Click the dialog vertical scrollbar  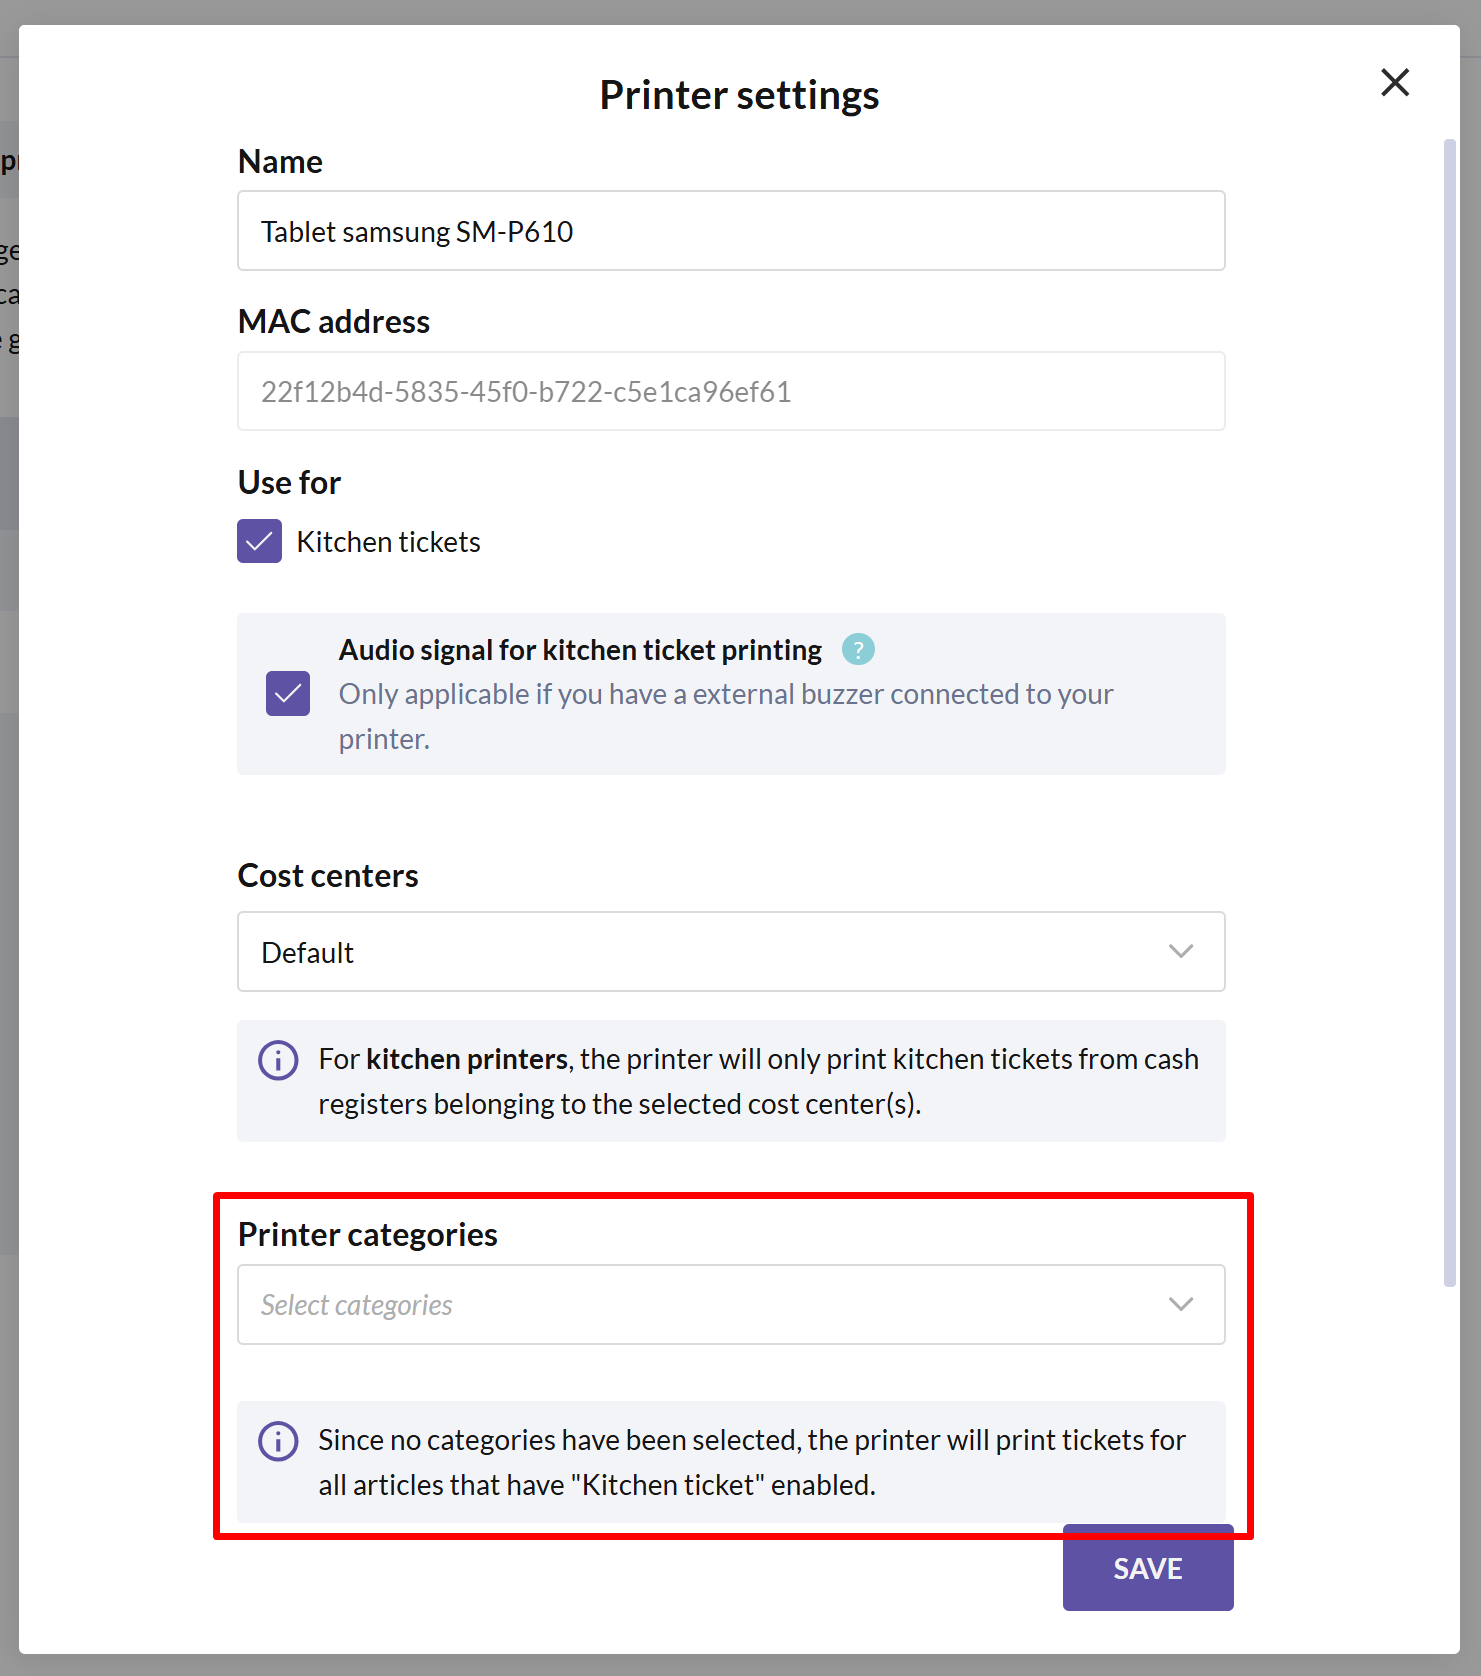click(1450, 713)
